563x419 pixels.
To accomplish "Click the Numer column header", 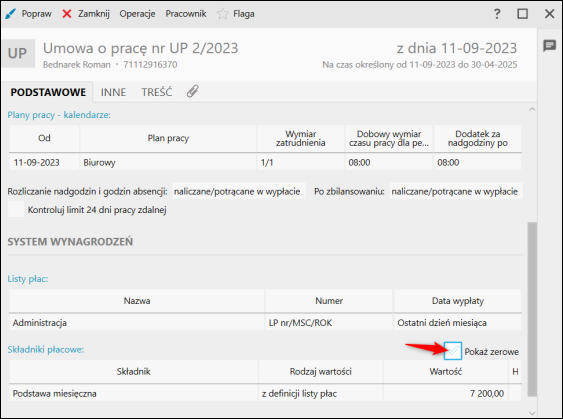I will pyautogui.click(x=329, y=301).
